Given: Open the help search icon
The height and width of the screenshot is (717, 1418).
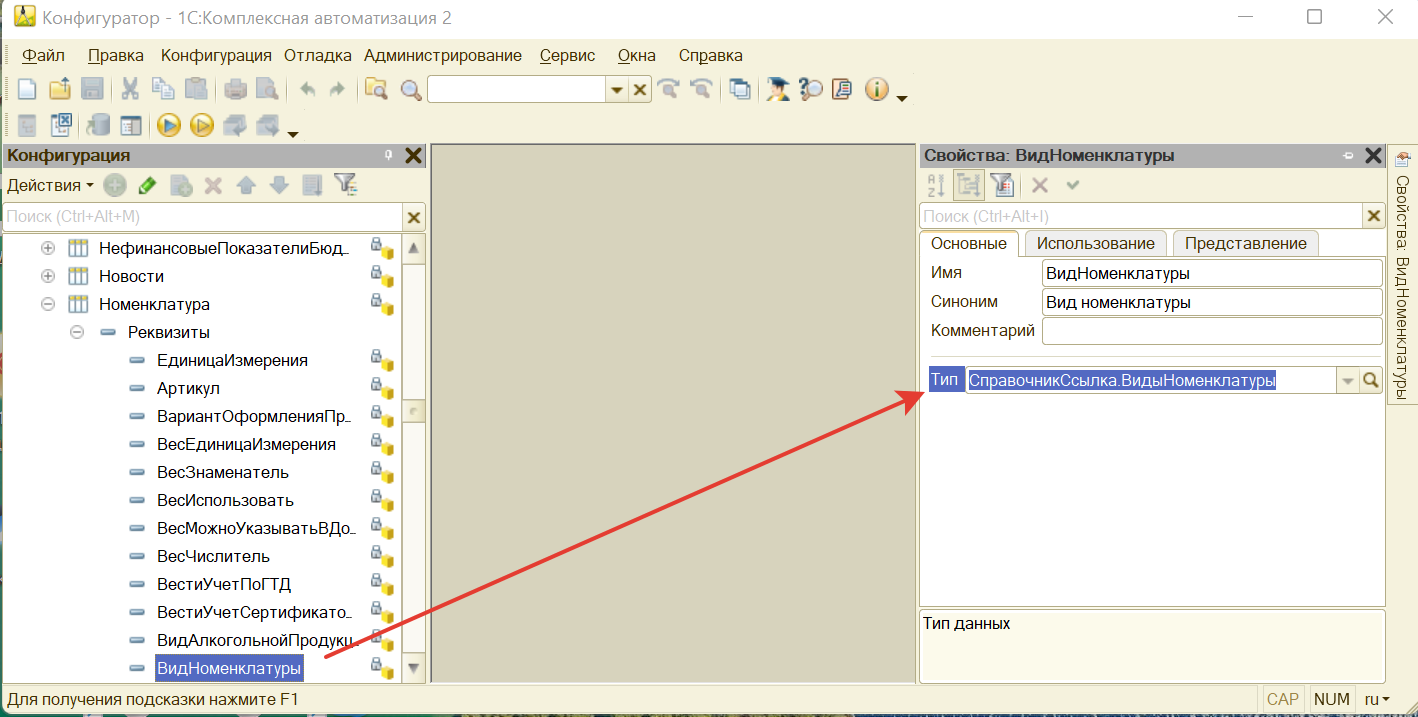Looking at the screenshot, I should coord(810,89).
